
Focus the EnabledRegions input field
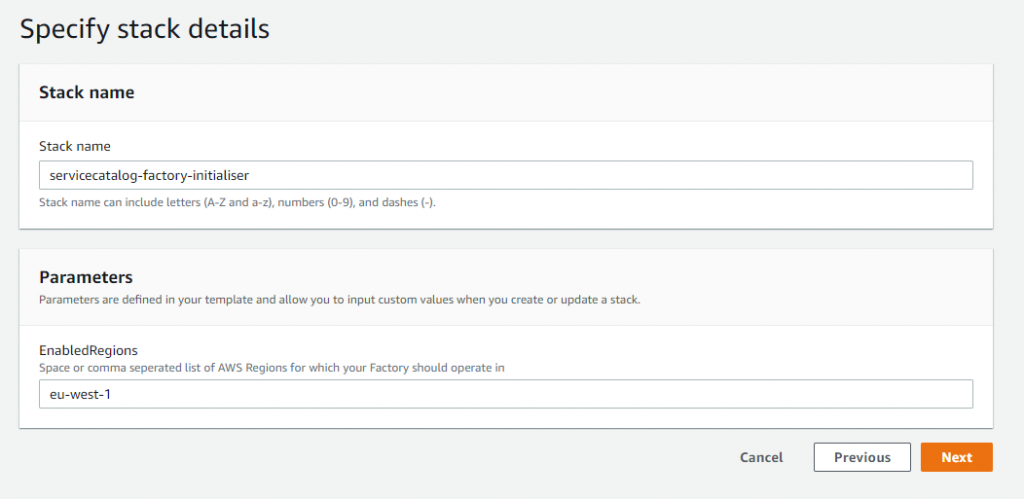[506, 394]
